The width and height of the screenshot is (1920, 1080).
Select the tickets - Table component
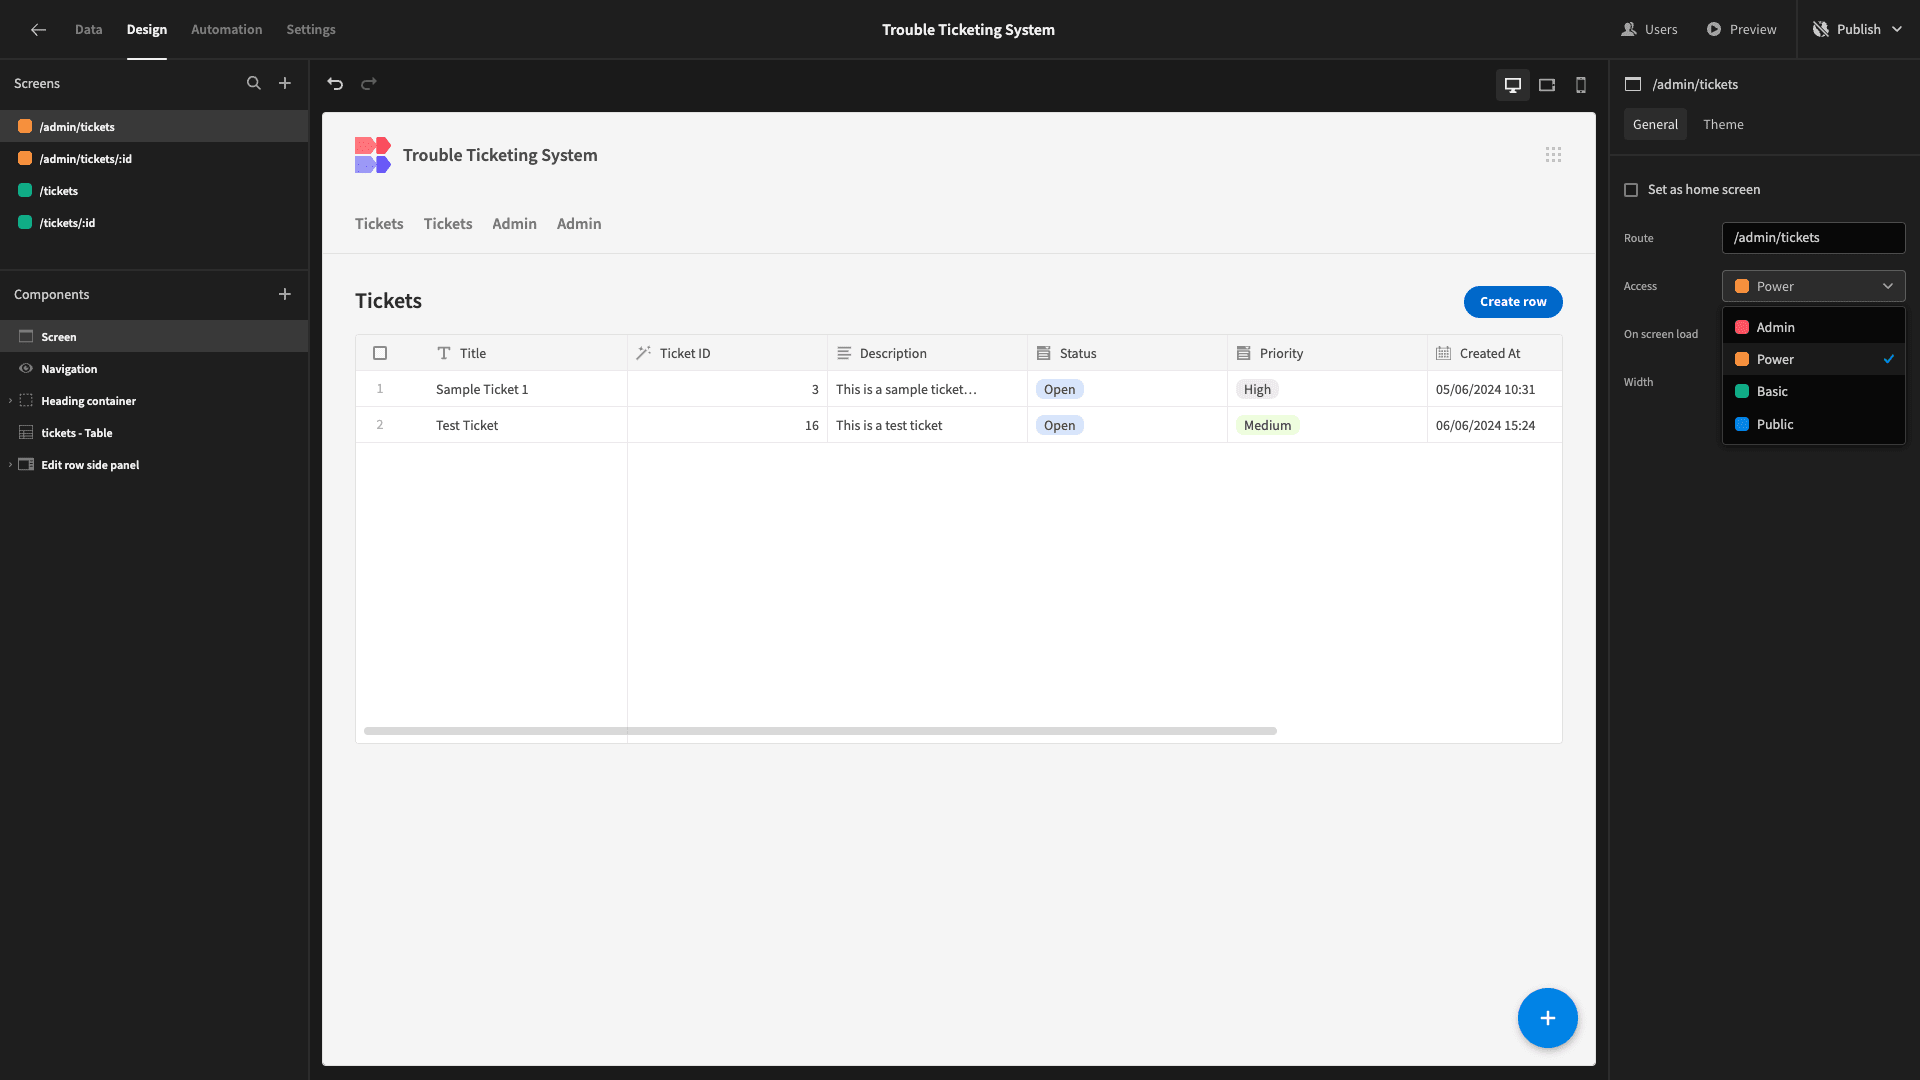154,433
